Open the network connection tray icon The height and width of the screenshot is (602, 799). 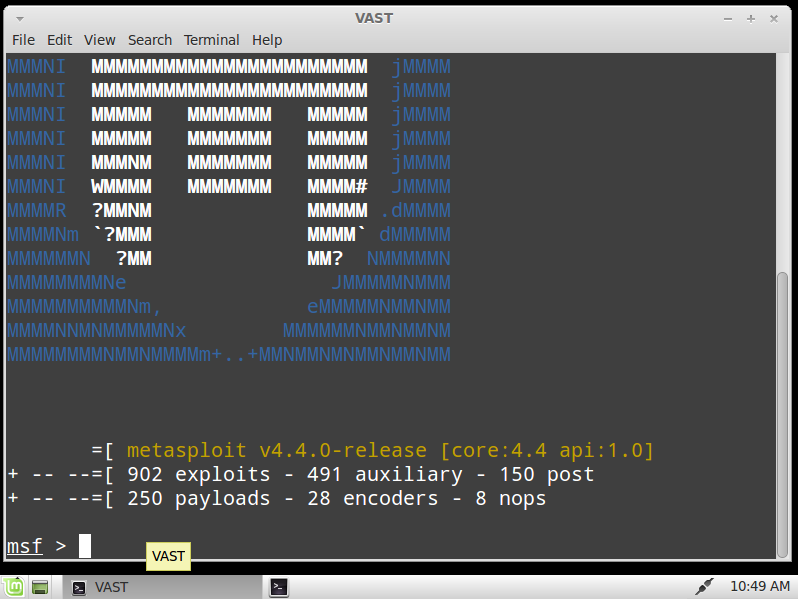point(704,587)
